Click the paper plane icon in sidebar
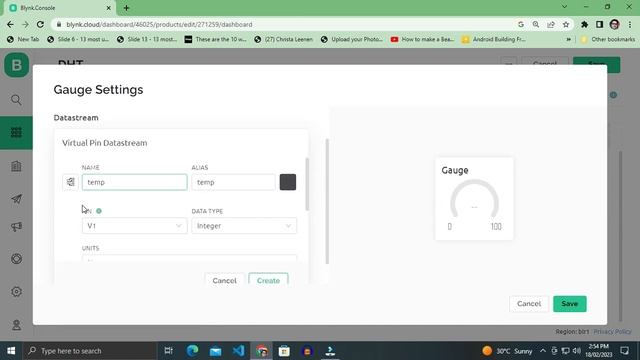Image resolution: width=640 pixels, height=360 pixels. pos(16,199)
